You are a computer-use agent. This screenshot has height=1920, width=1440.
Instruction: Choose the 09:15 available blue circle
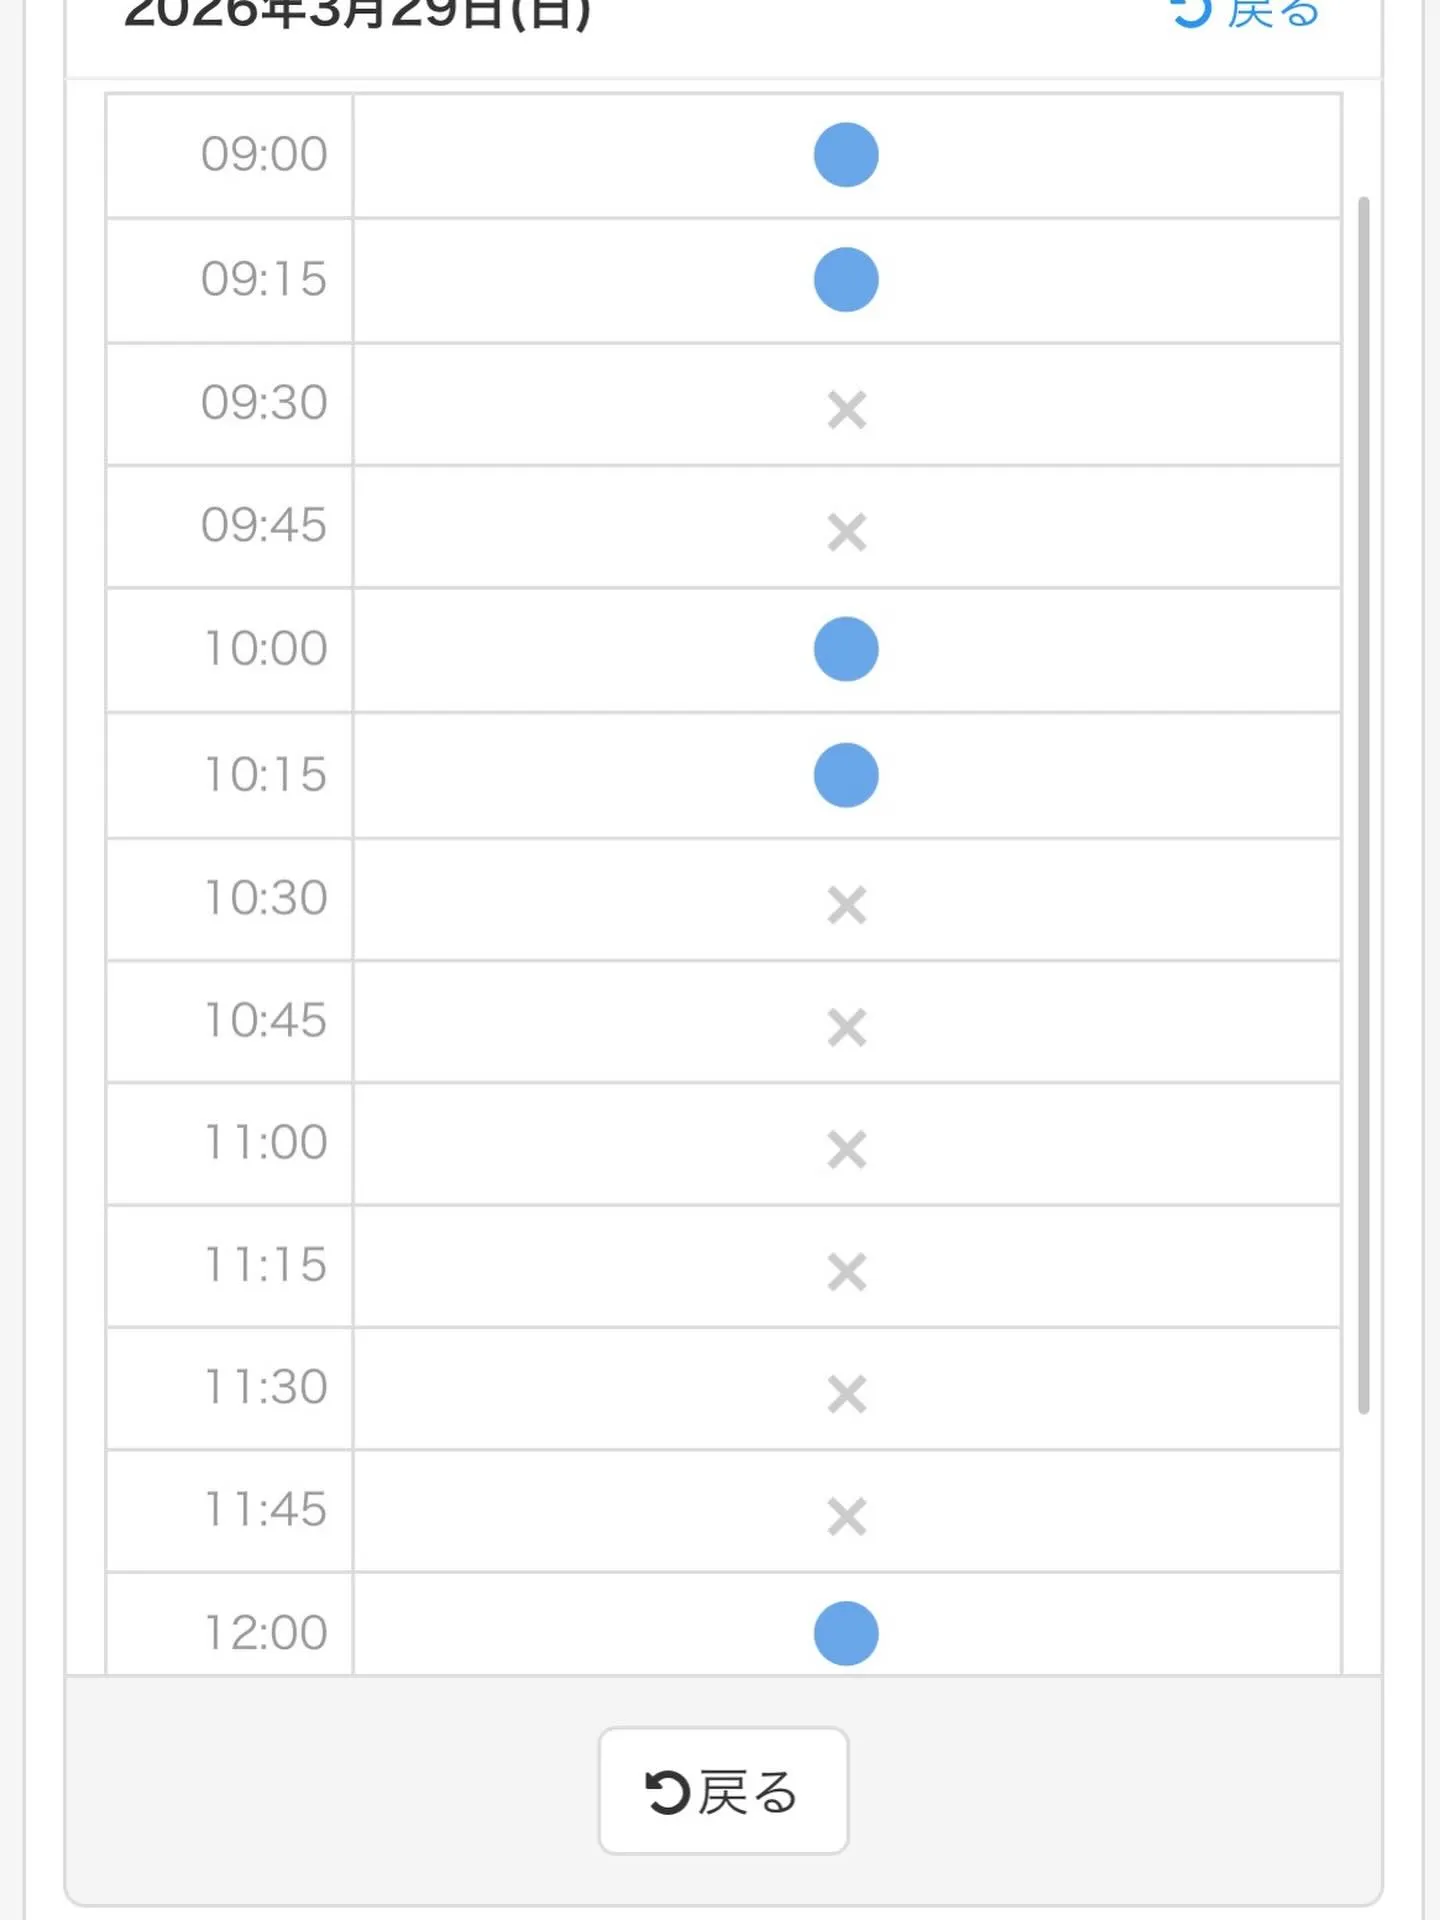[x=846, y=280]
